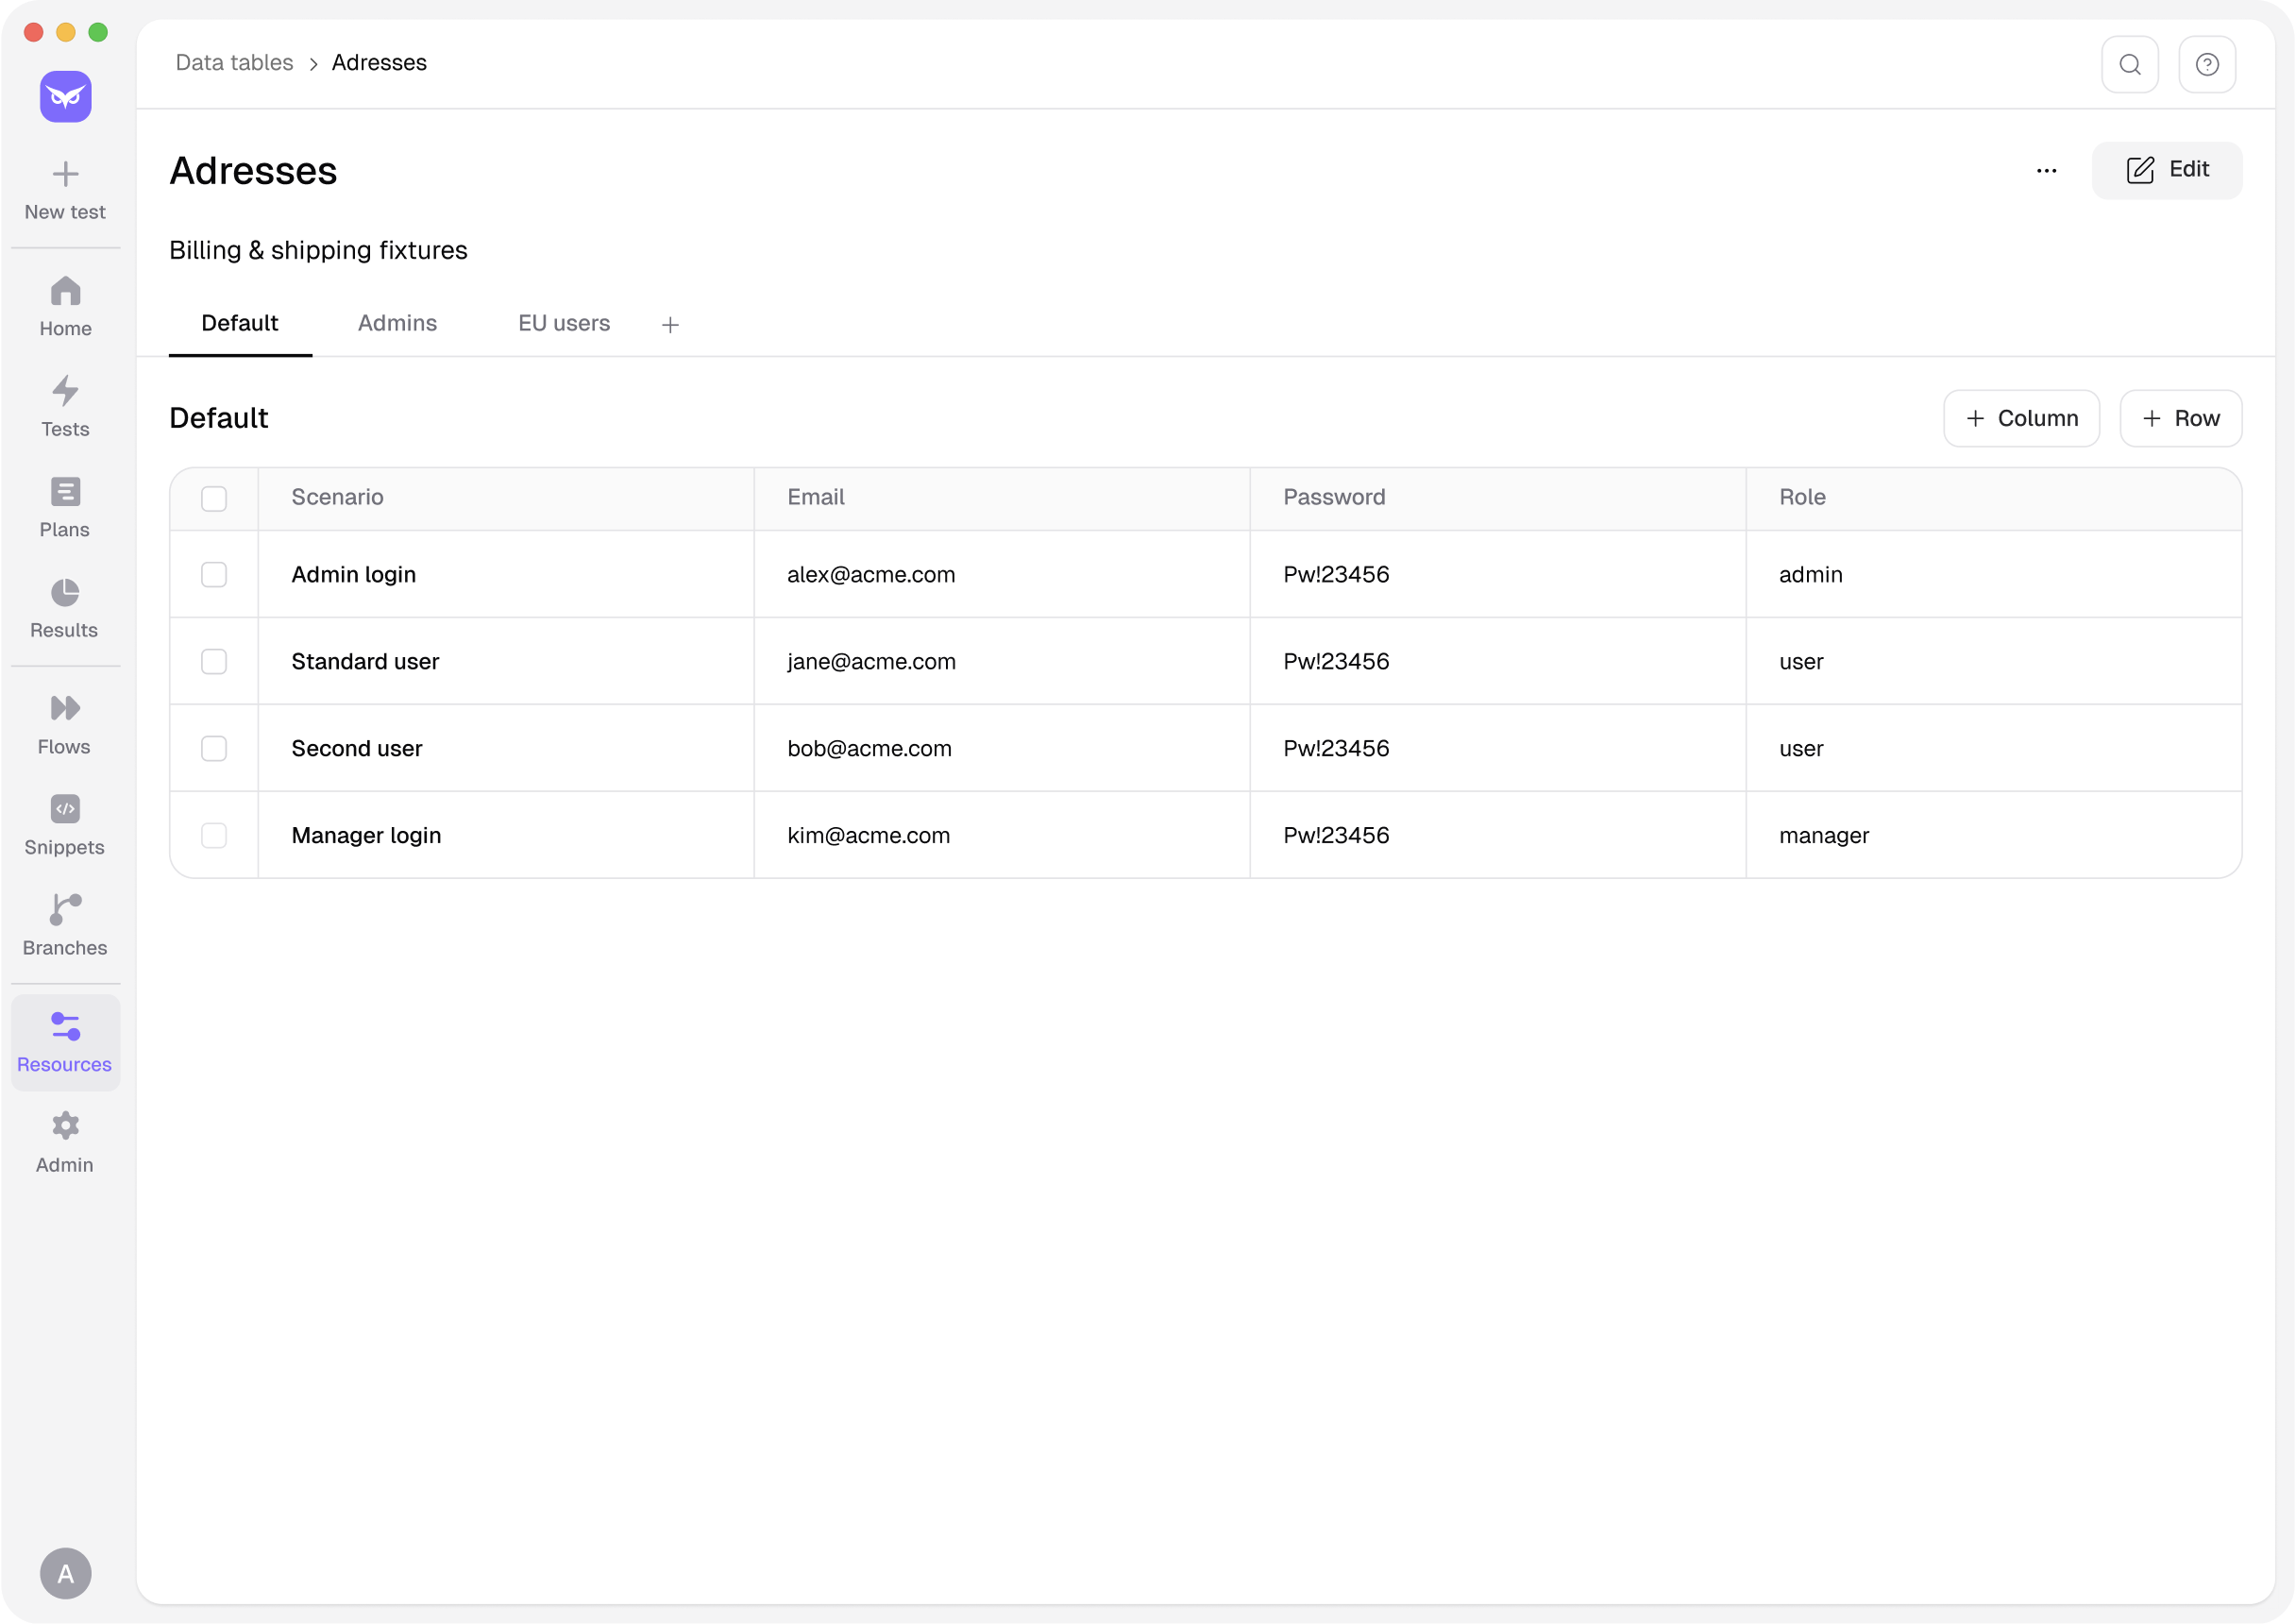Add a new Column
This screenshot has height=1624, width=2296.
click(2021, 418)
